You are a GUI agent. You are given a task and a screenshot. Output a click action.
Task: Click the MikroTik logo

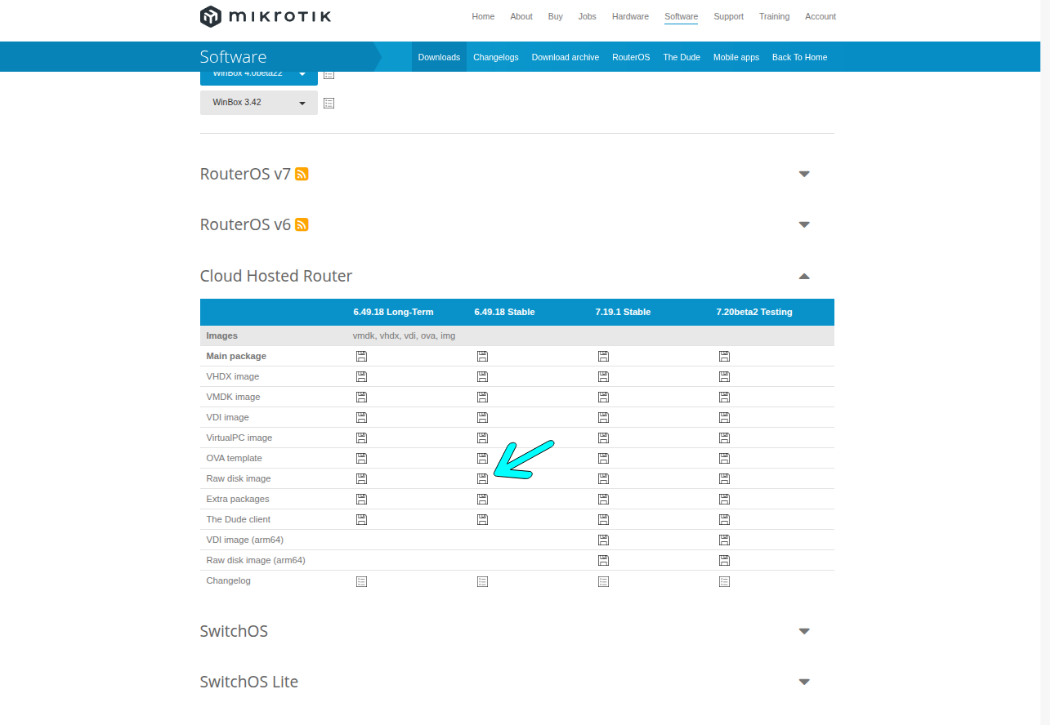[x=265, y=16]
